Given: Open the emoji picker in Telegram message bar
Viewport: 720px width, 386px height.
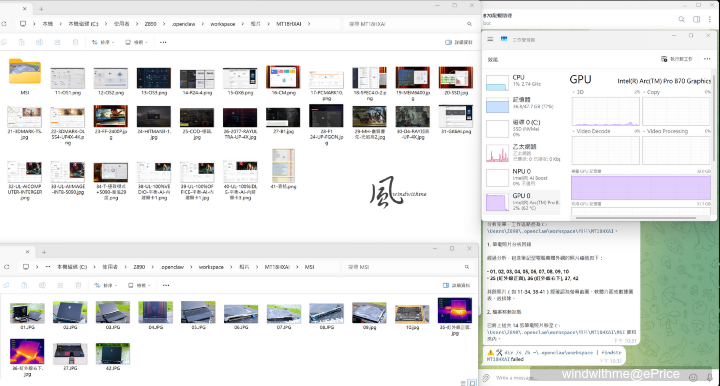Looking at the screenshot, I should [x=693, y=378].
